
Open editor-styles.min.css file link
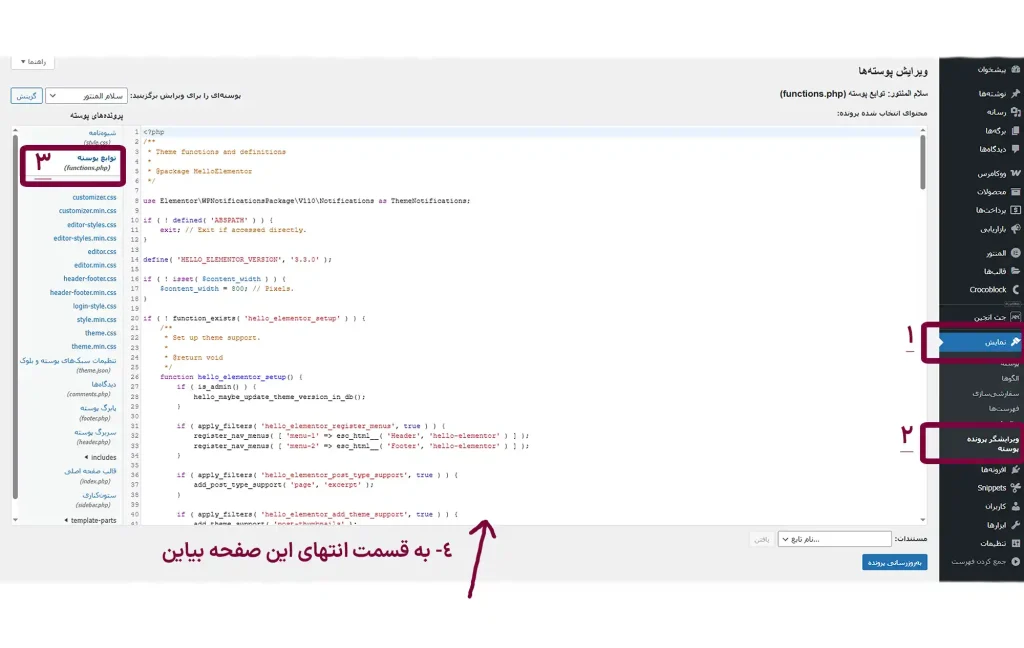click(x=85, y=238)
